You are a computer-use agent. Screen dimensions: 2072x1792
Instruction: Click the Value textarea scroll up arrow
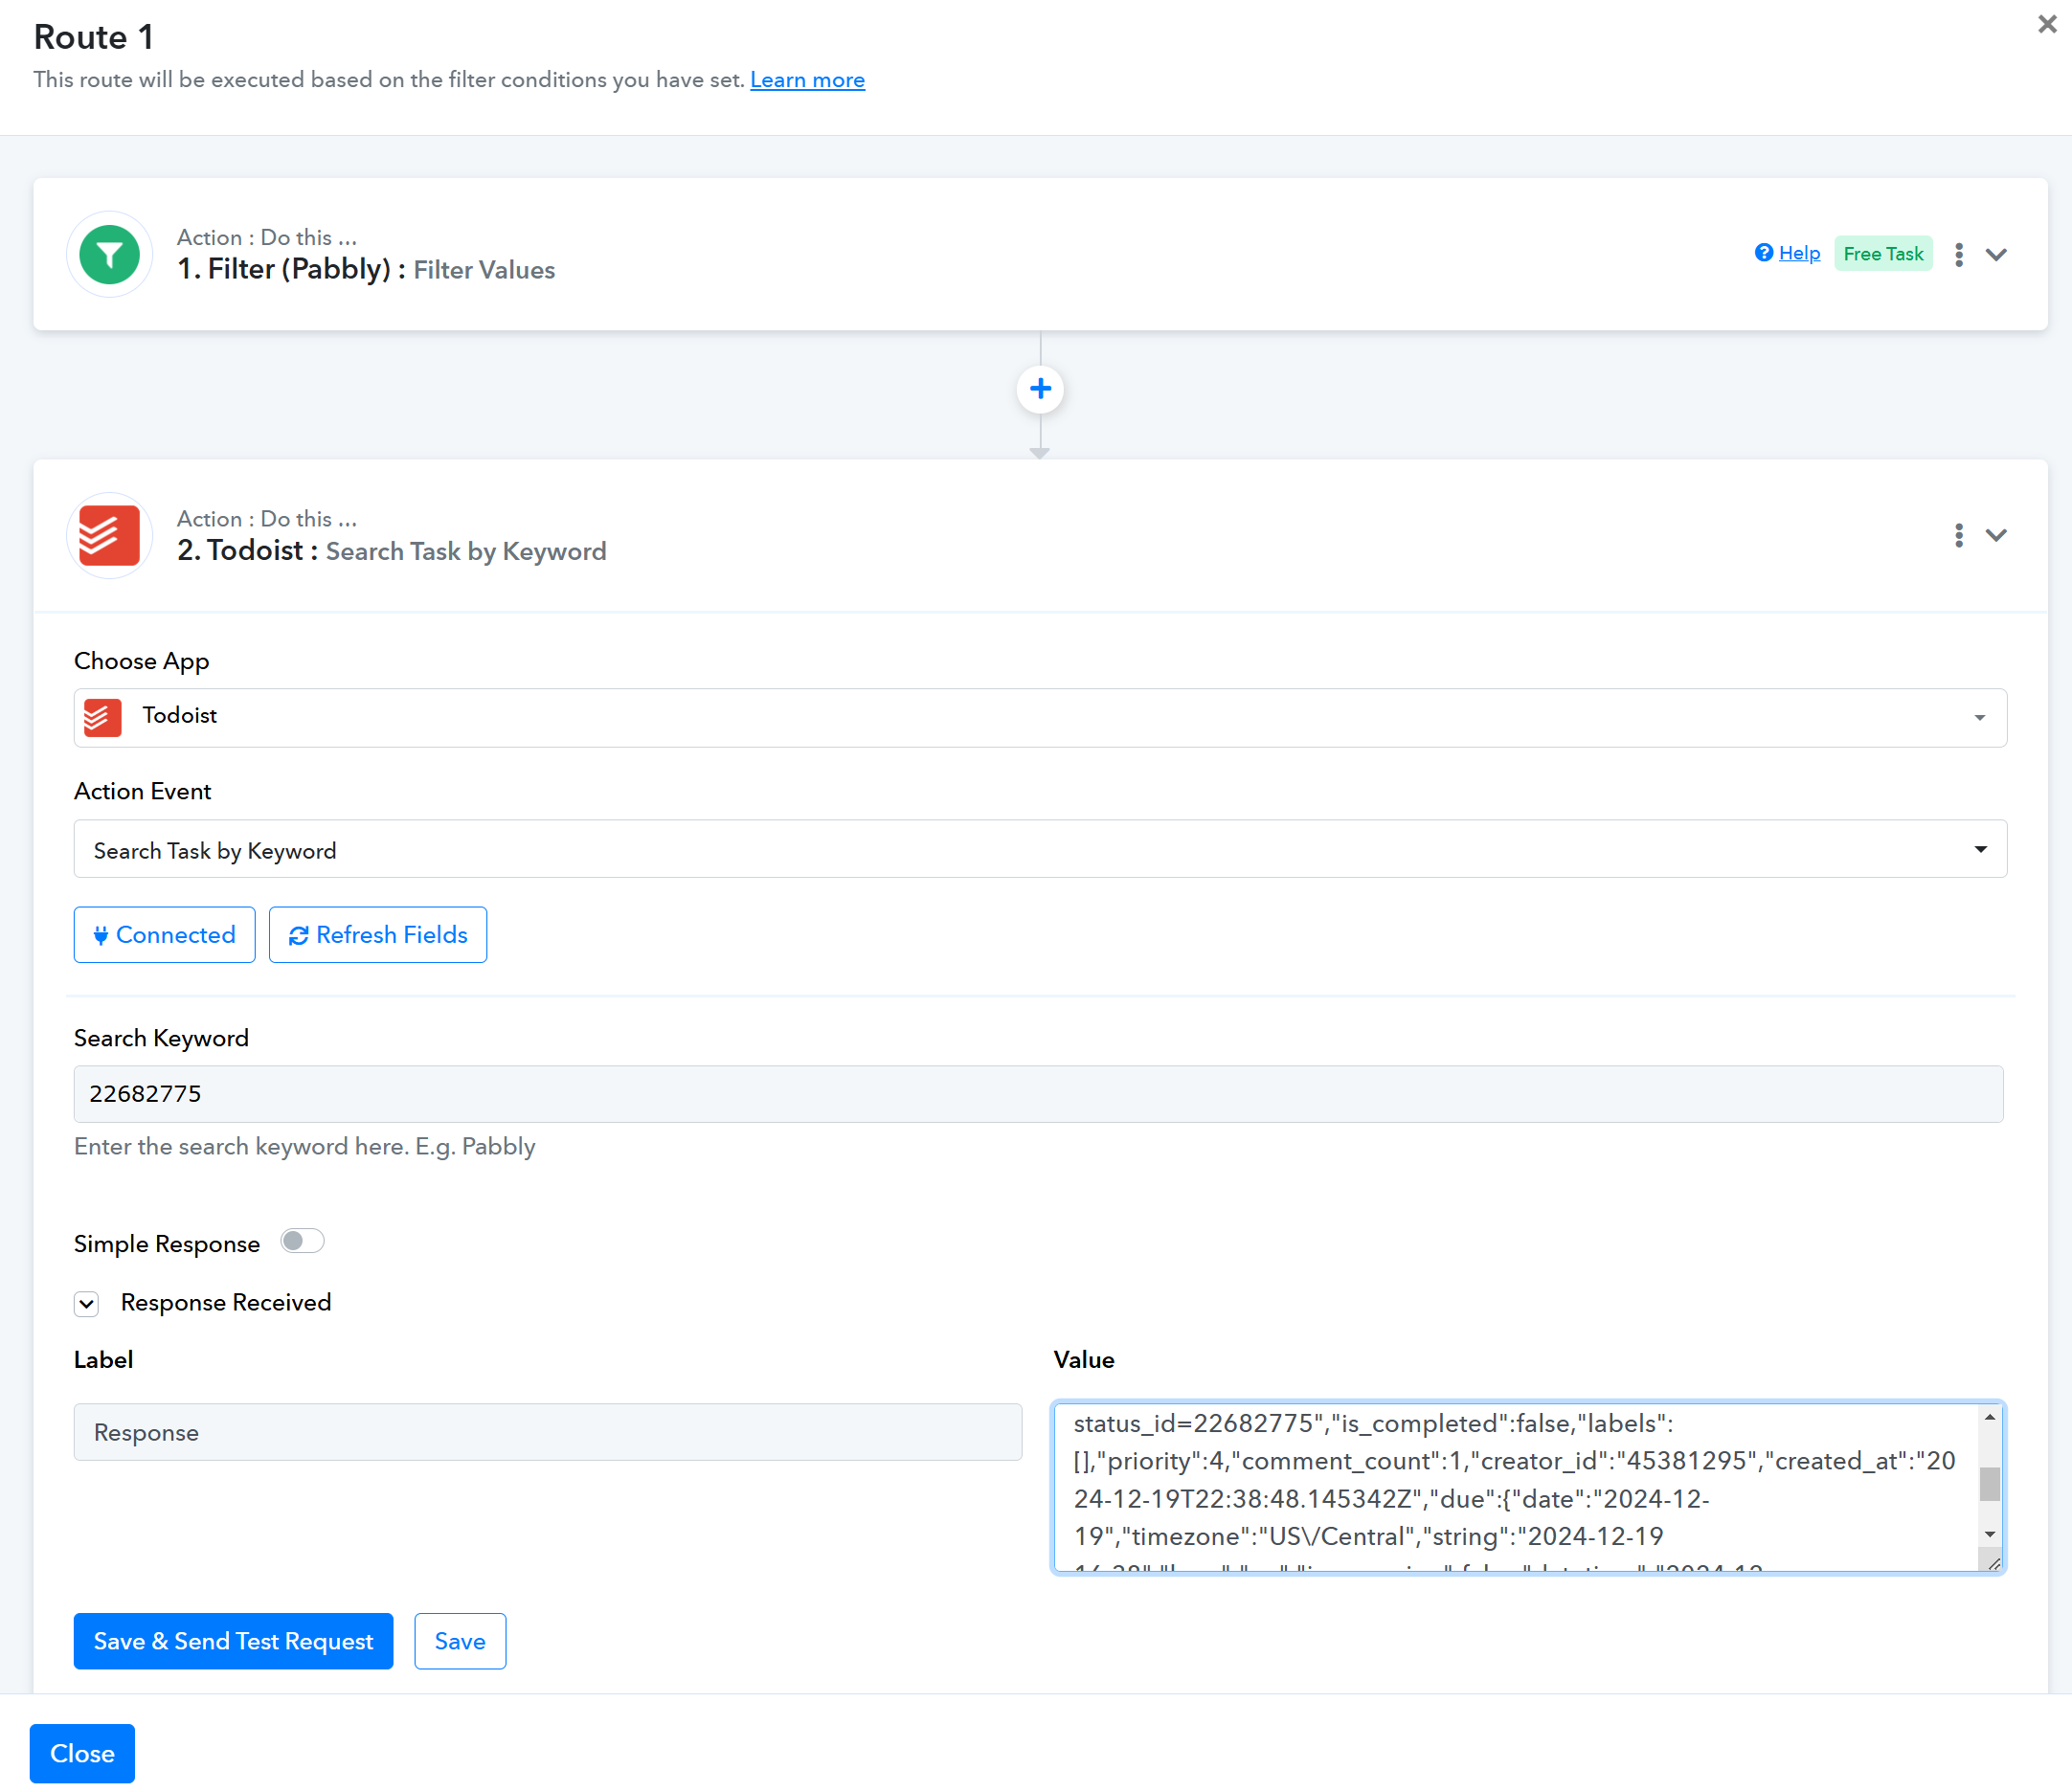(x=1990, y=1417)
